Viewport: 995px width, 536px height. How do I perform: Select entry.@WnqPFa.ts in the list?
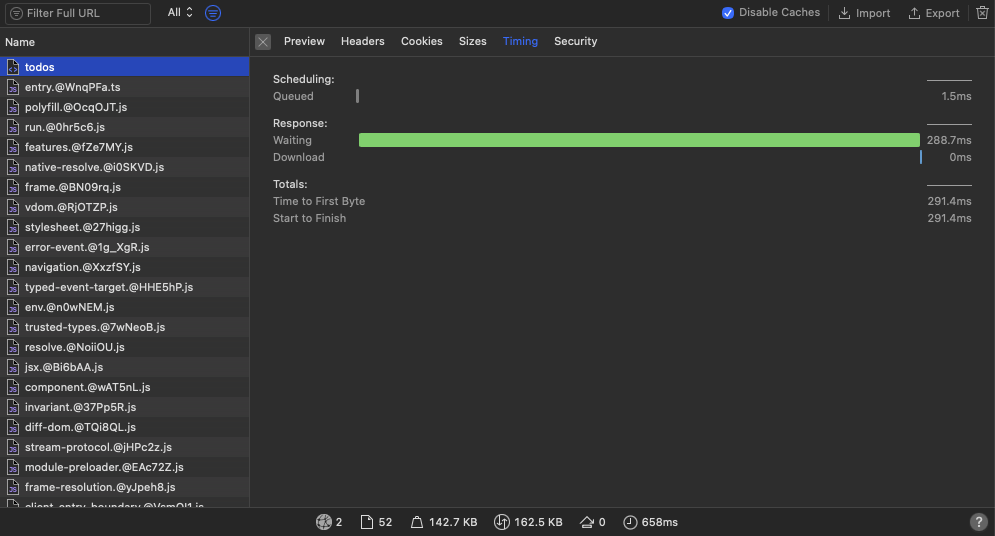tap(124, 87)
